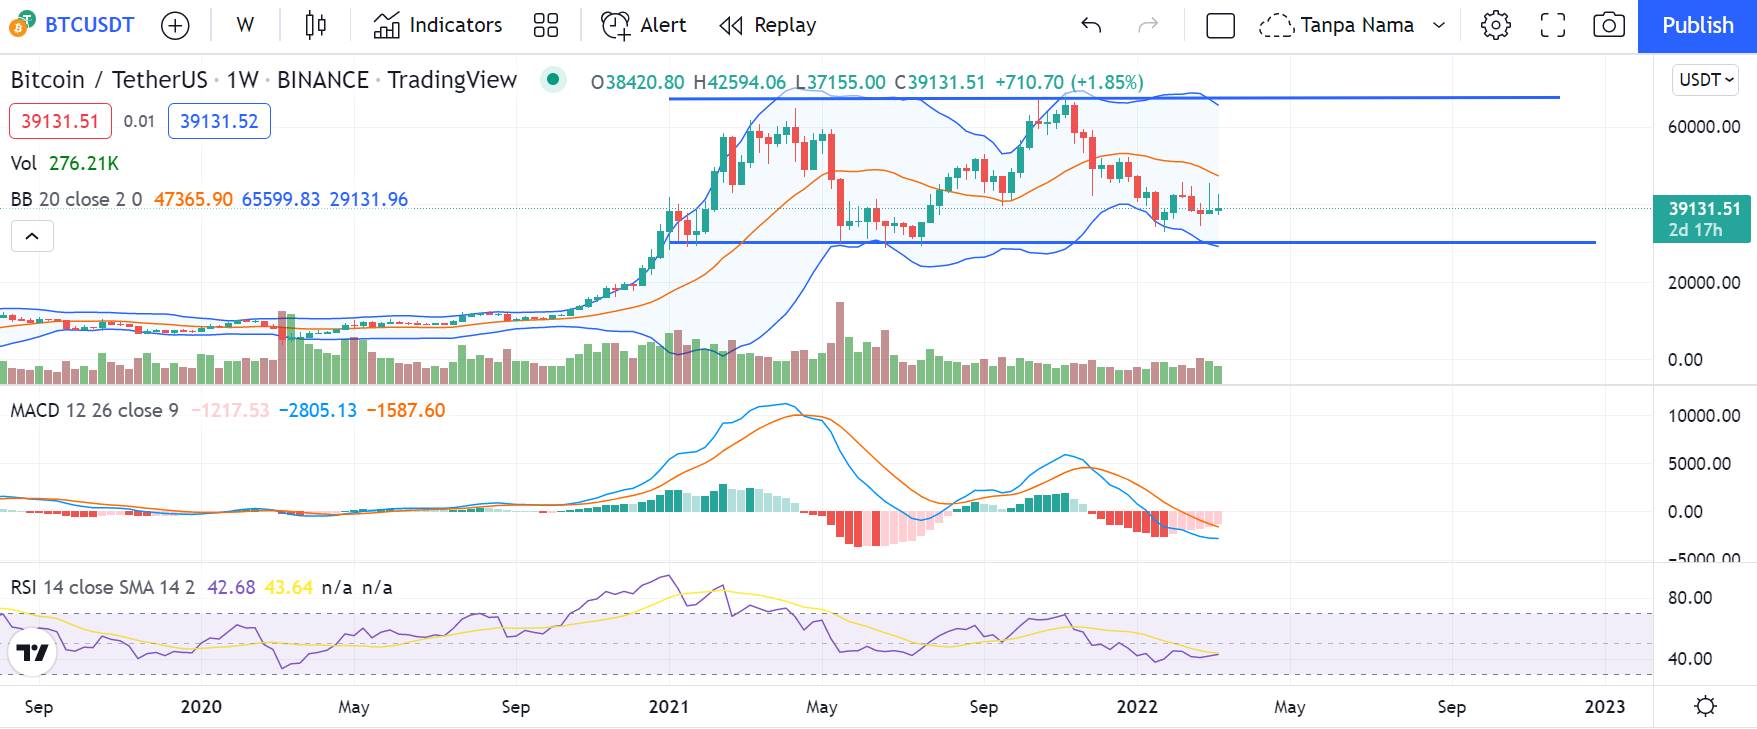The height and width of the screenshot is (729, 1757).
Task: Enter fullscreen mode
Action: click(1552, 25)
